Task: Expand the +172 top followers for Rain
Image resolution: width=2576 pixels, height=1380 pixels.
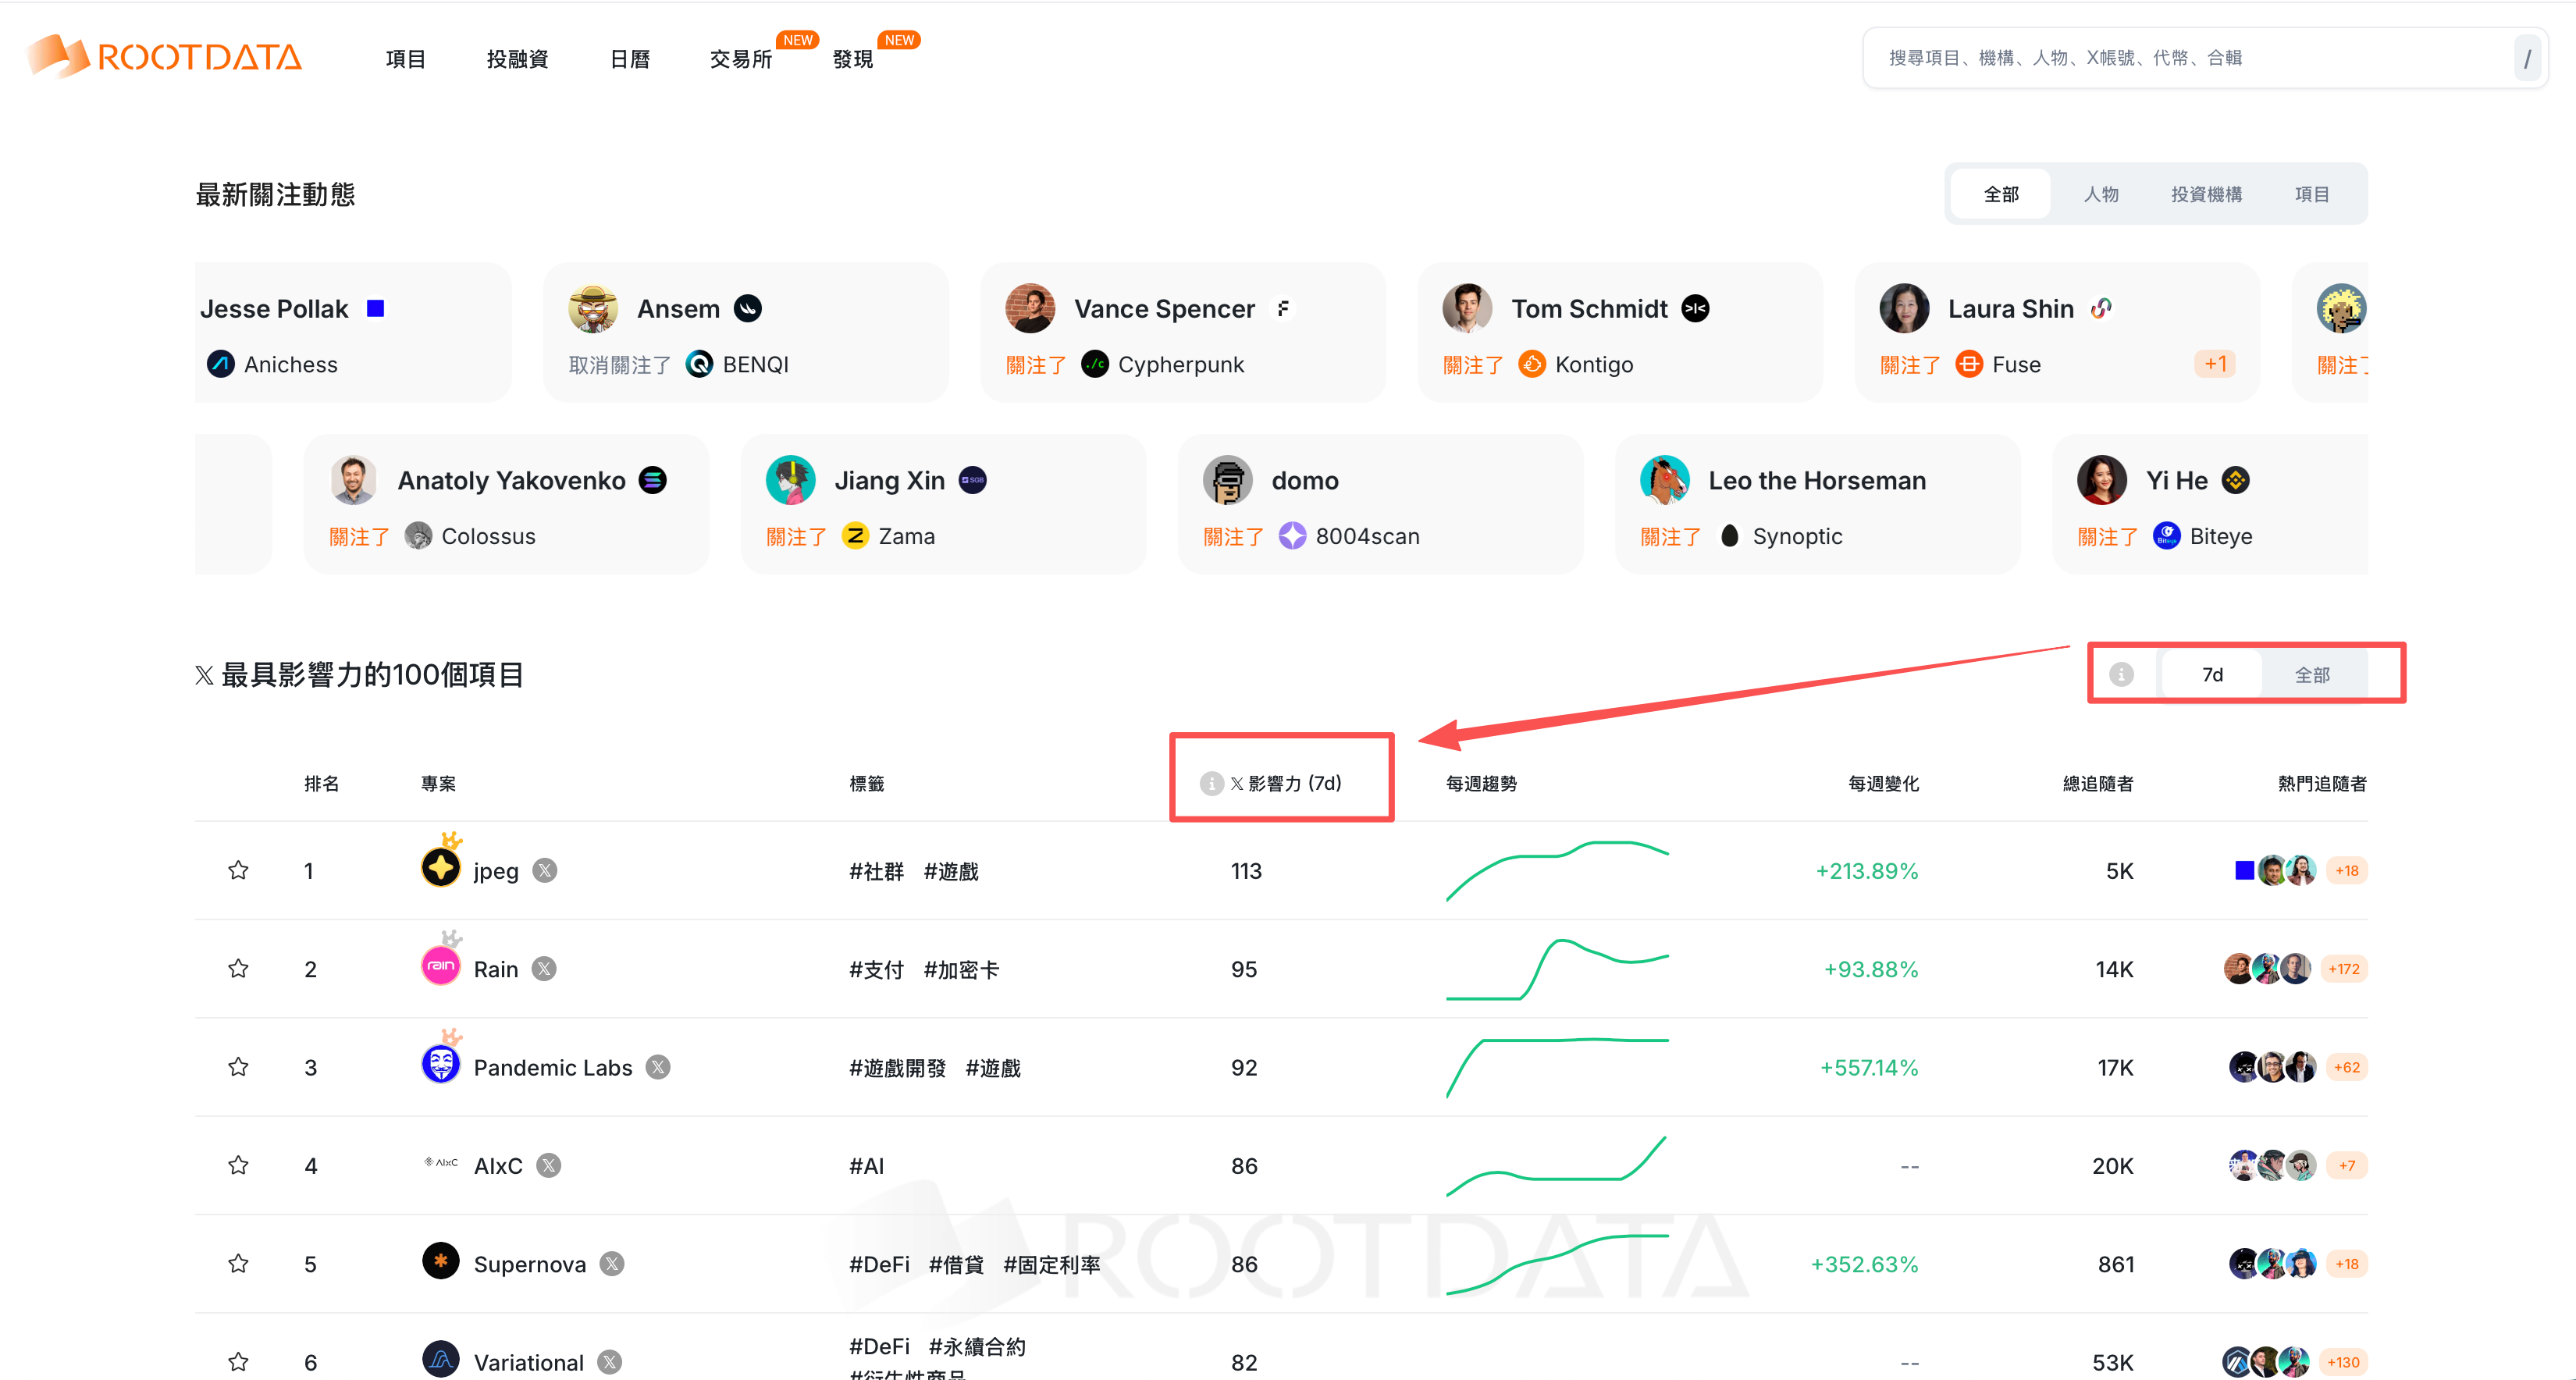Action: pyautogui.click(x=2344, y=968)
